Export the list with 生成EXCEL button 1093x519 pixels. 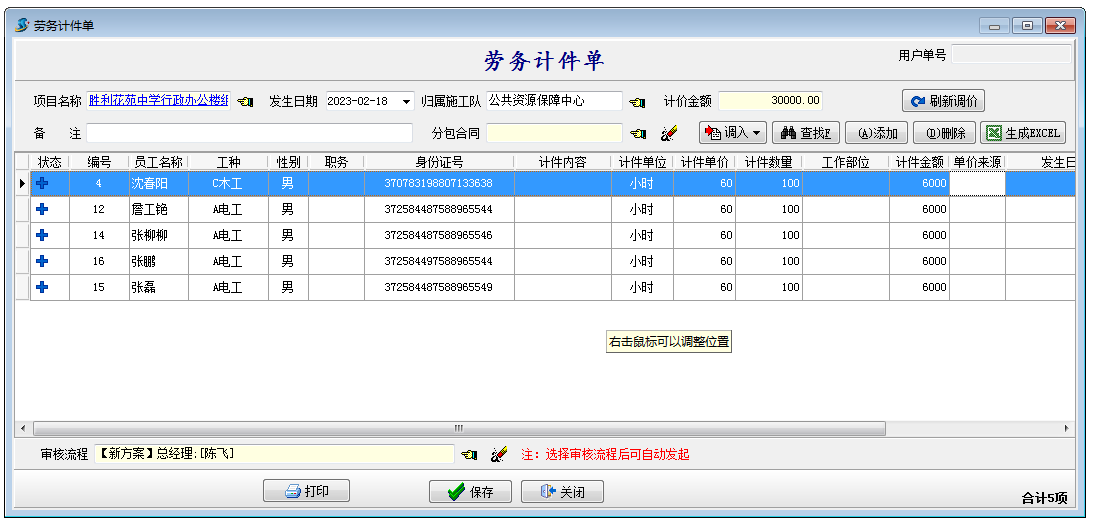1022,133
